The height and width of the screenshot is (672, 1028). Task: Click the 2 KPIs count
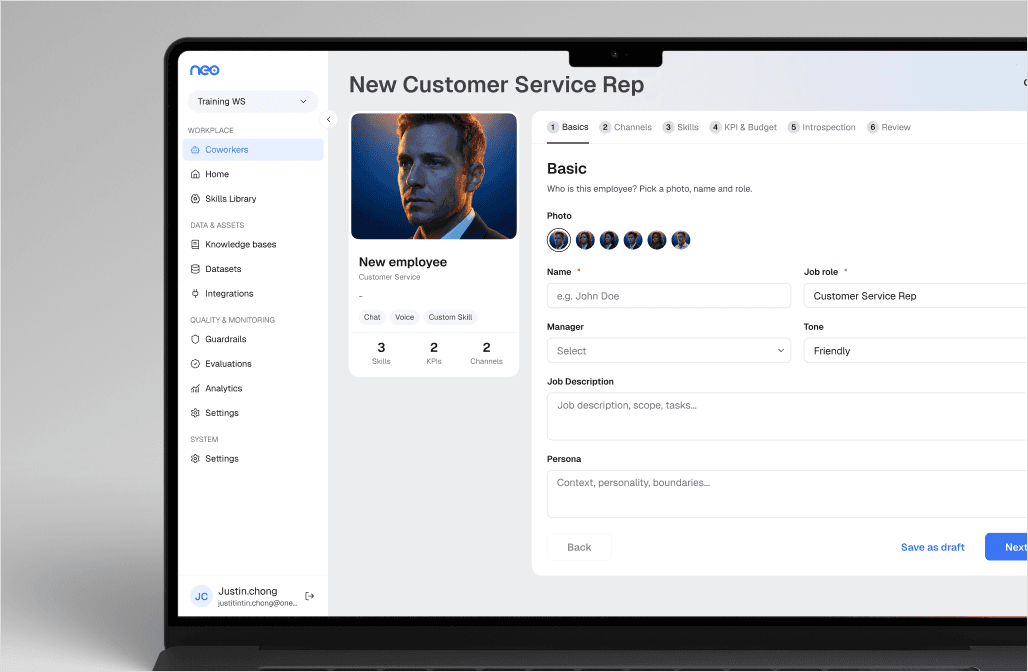pos(433,353)
